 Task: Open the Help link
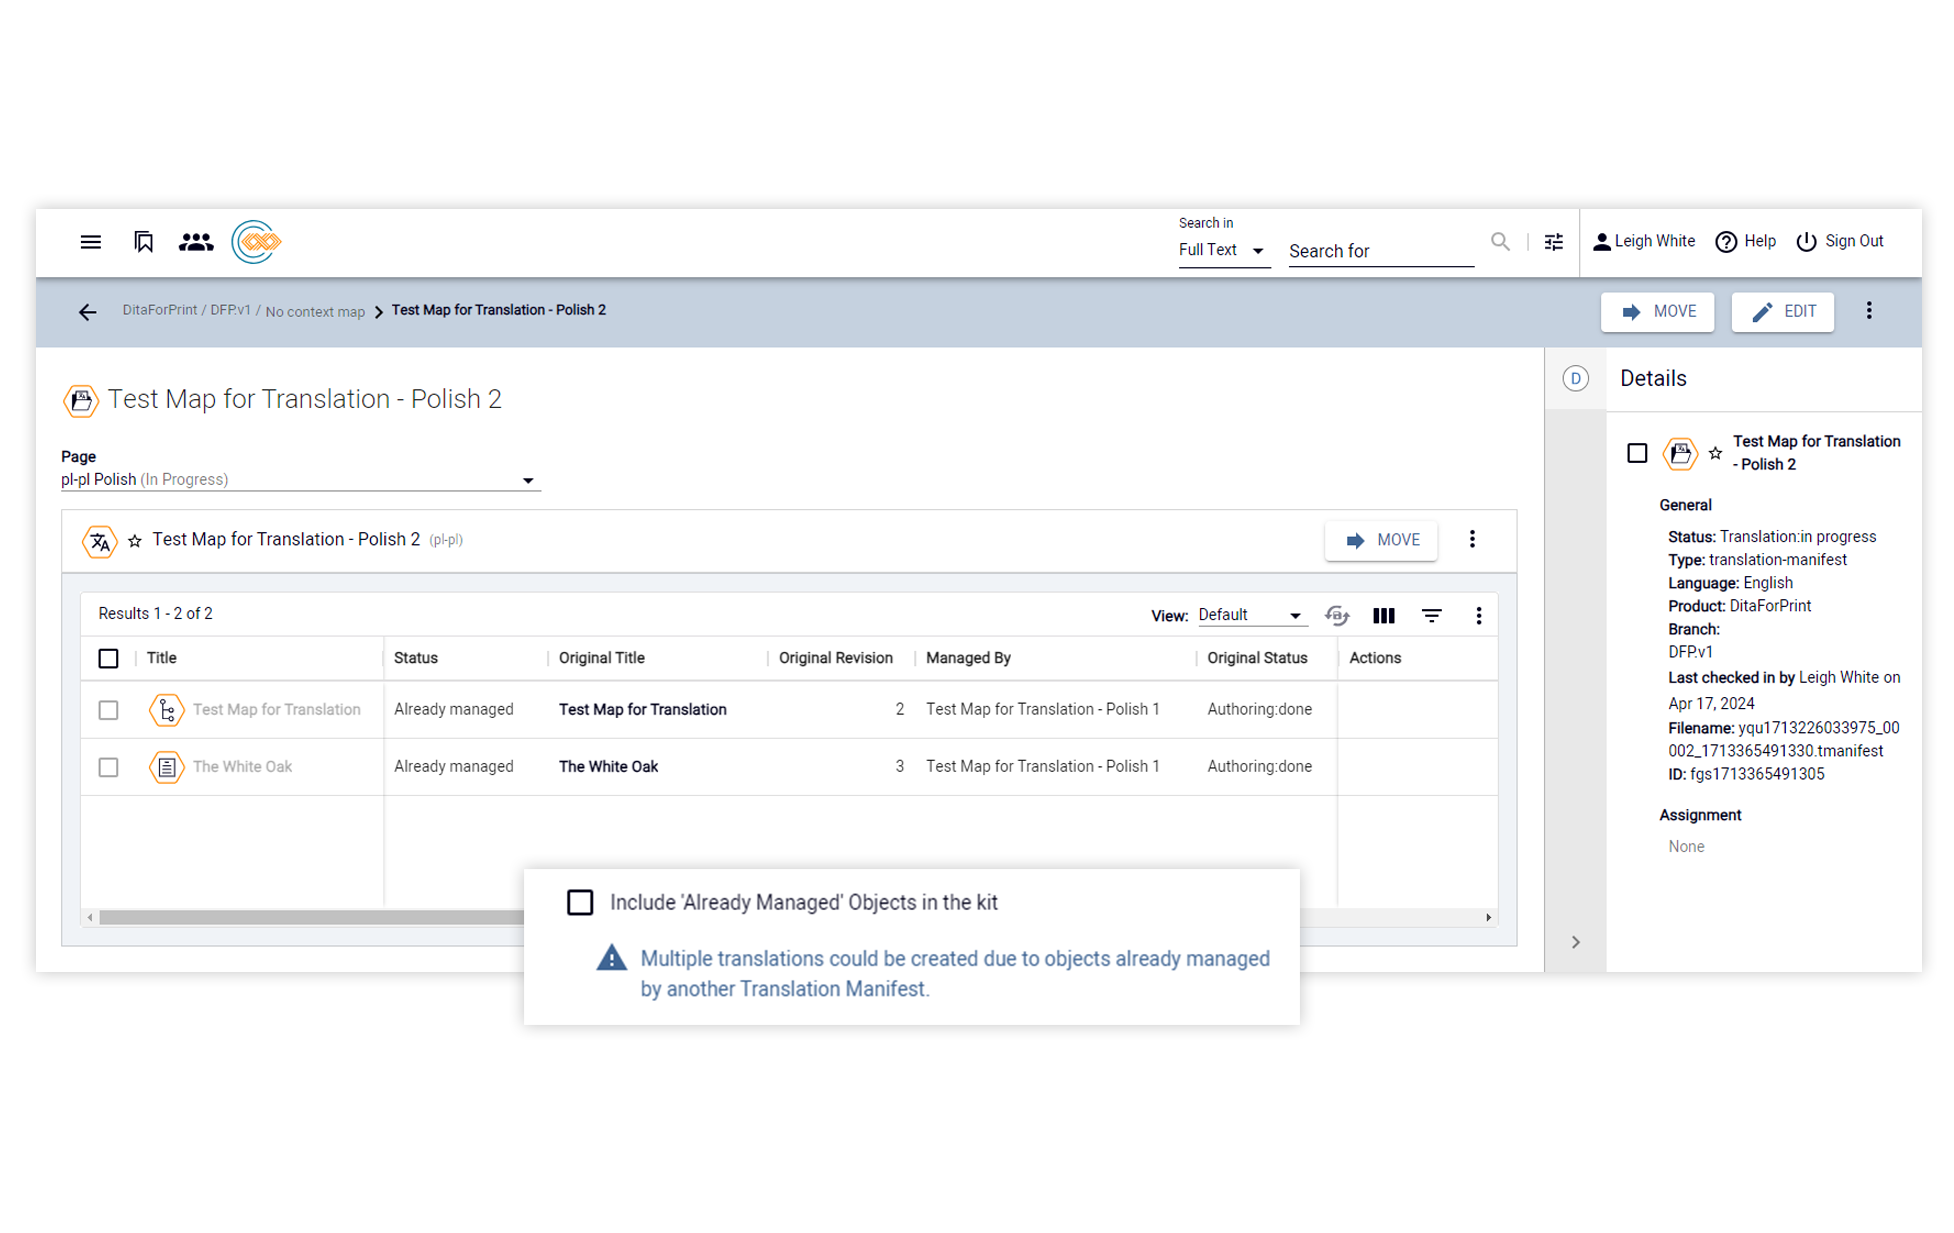click(1745, 241)
